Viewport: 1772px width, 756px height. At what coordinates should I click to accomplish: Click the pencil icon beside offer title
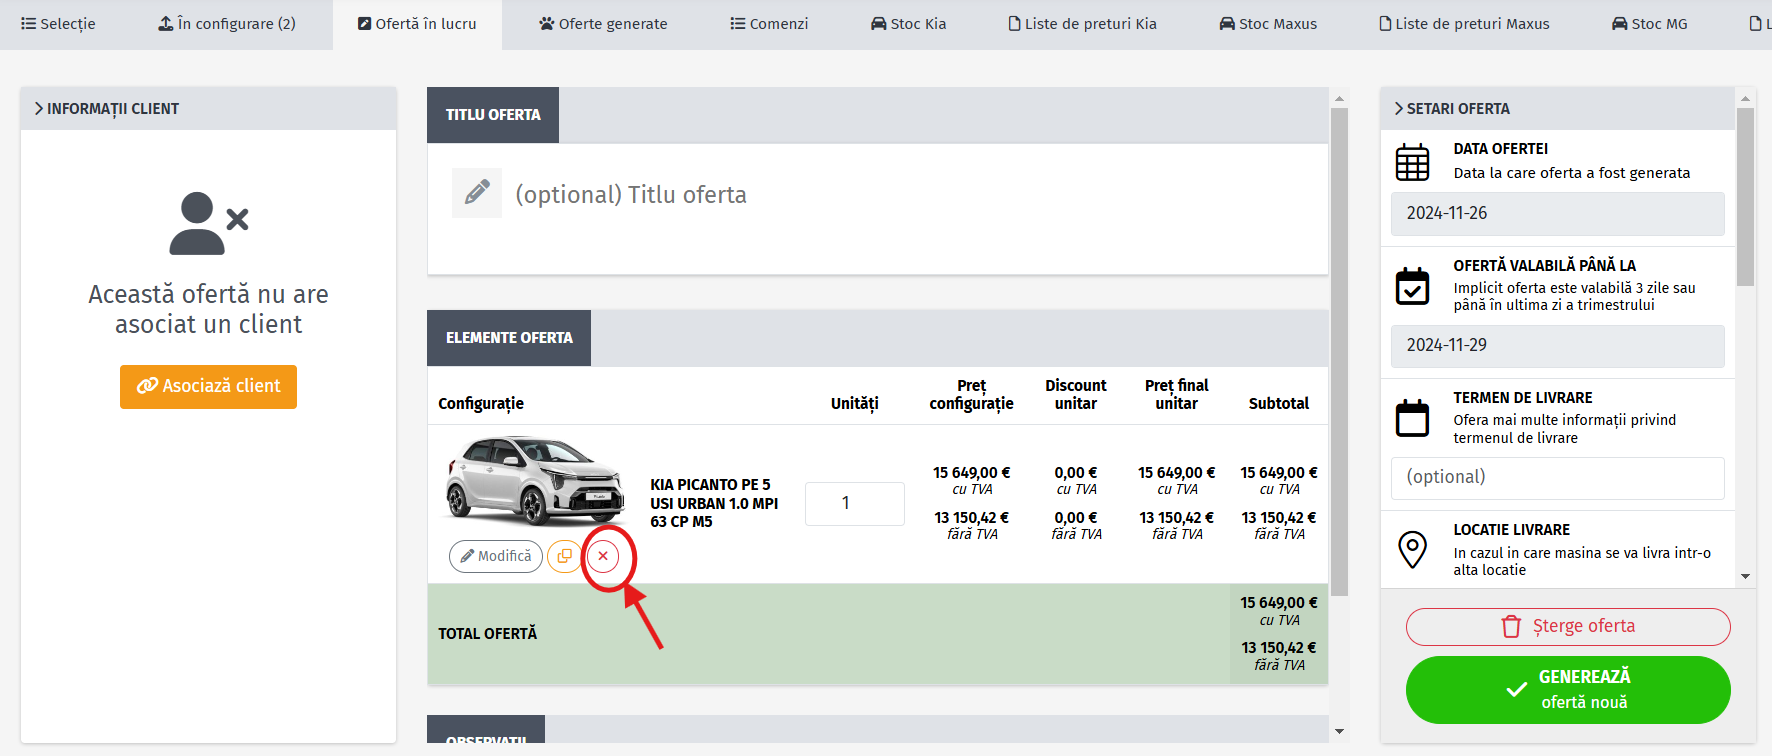(477, 192)
